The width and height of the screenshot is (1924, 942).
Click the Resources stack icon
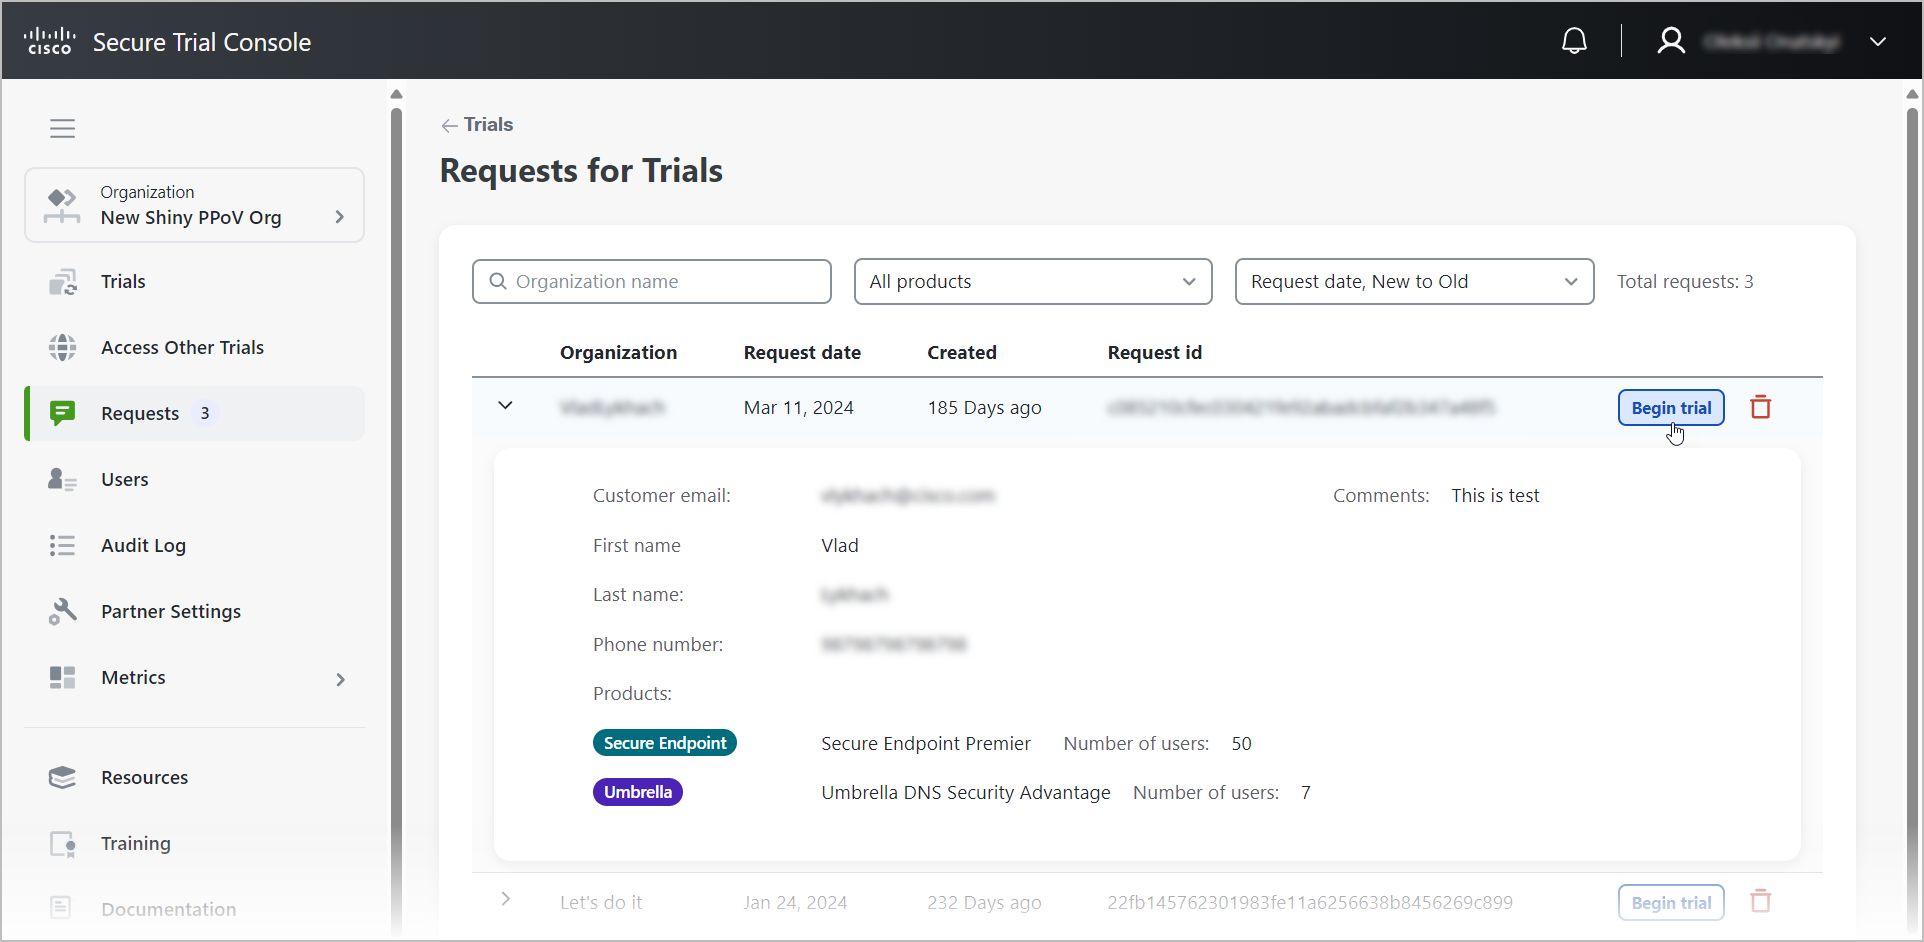pyautogui.click(x=63, y=778)
